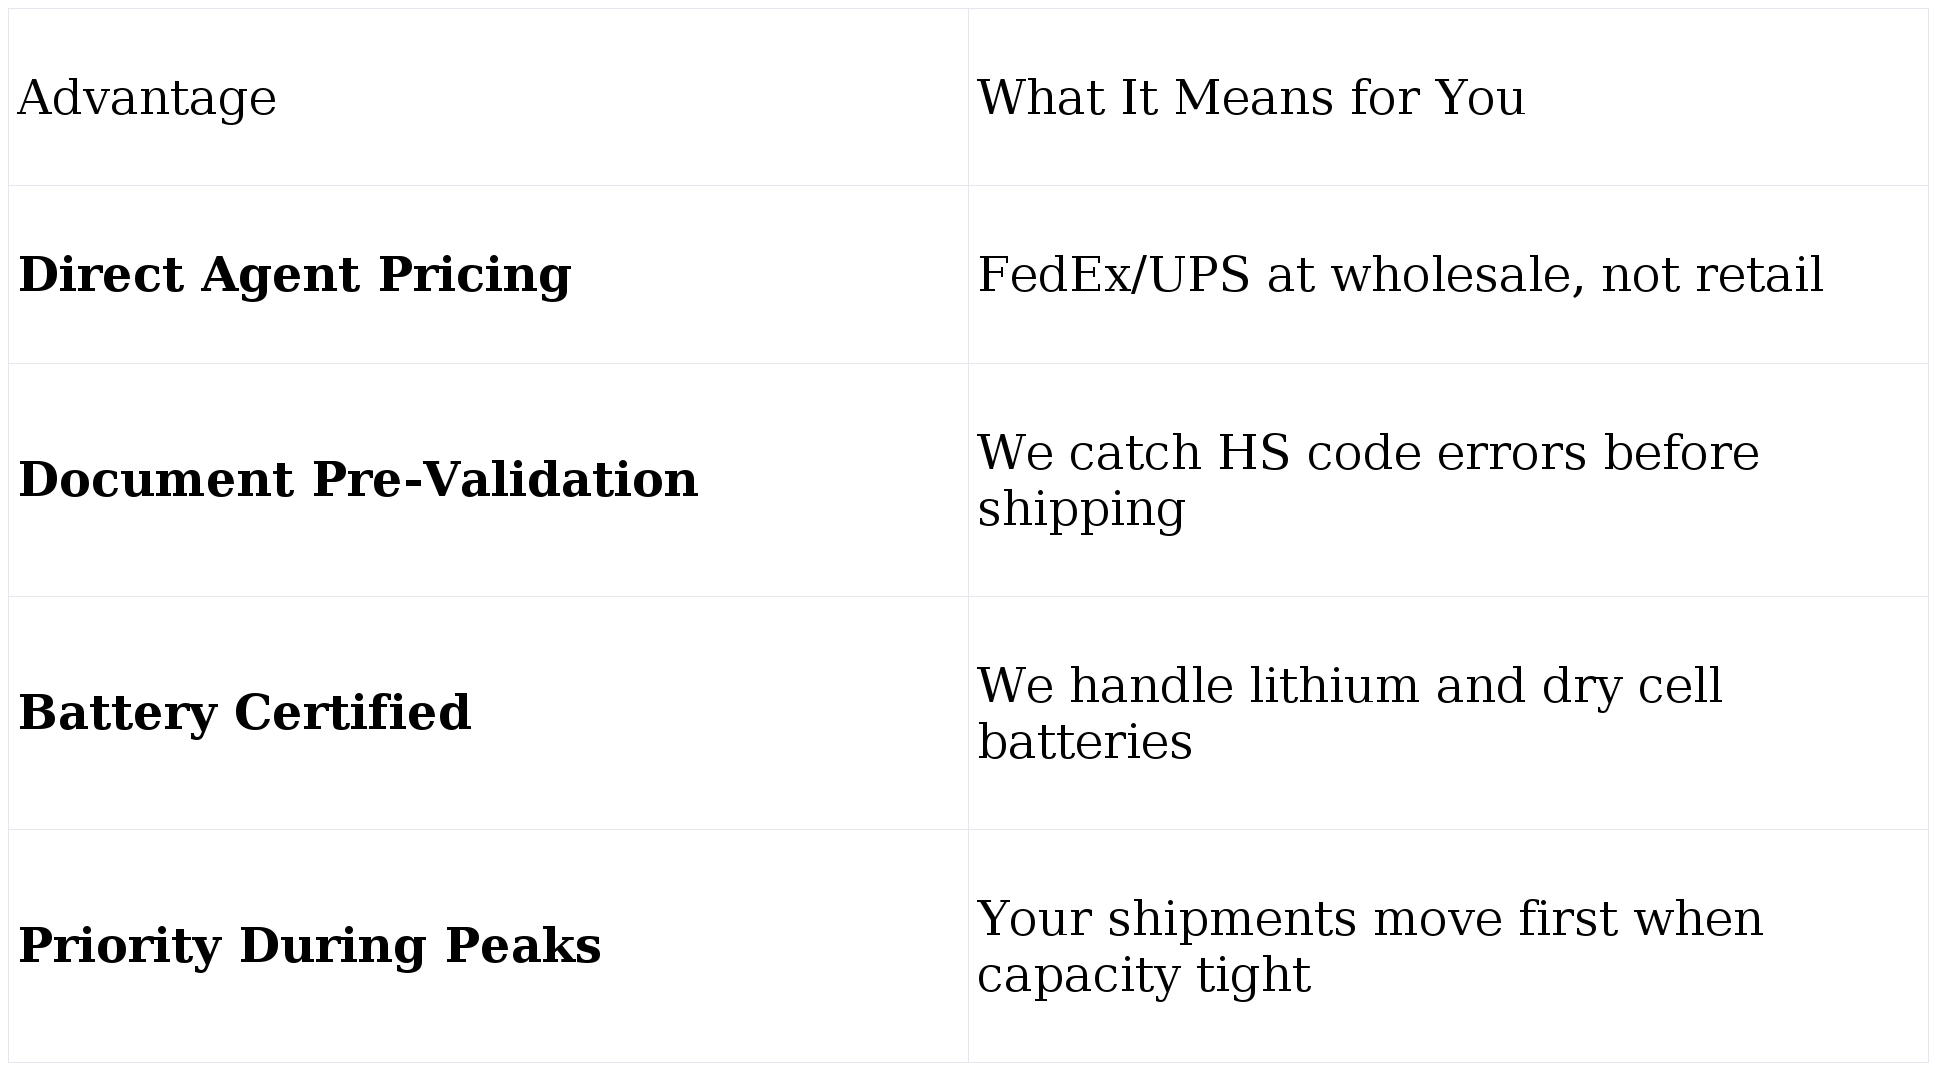
Task: Click the word "errors" in document row
Action: click(1511, 453)
